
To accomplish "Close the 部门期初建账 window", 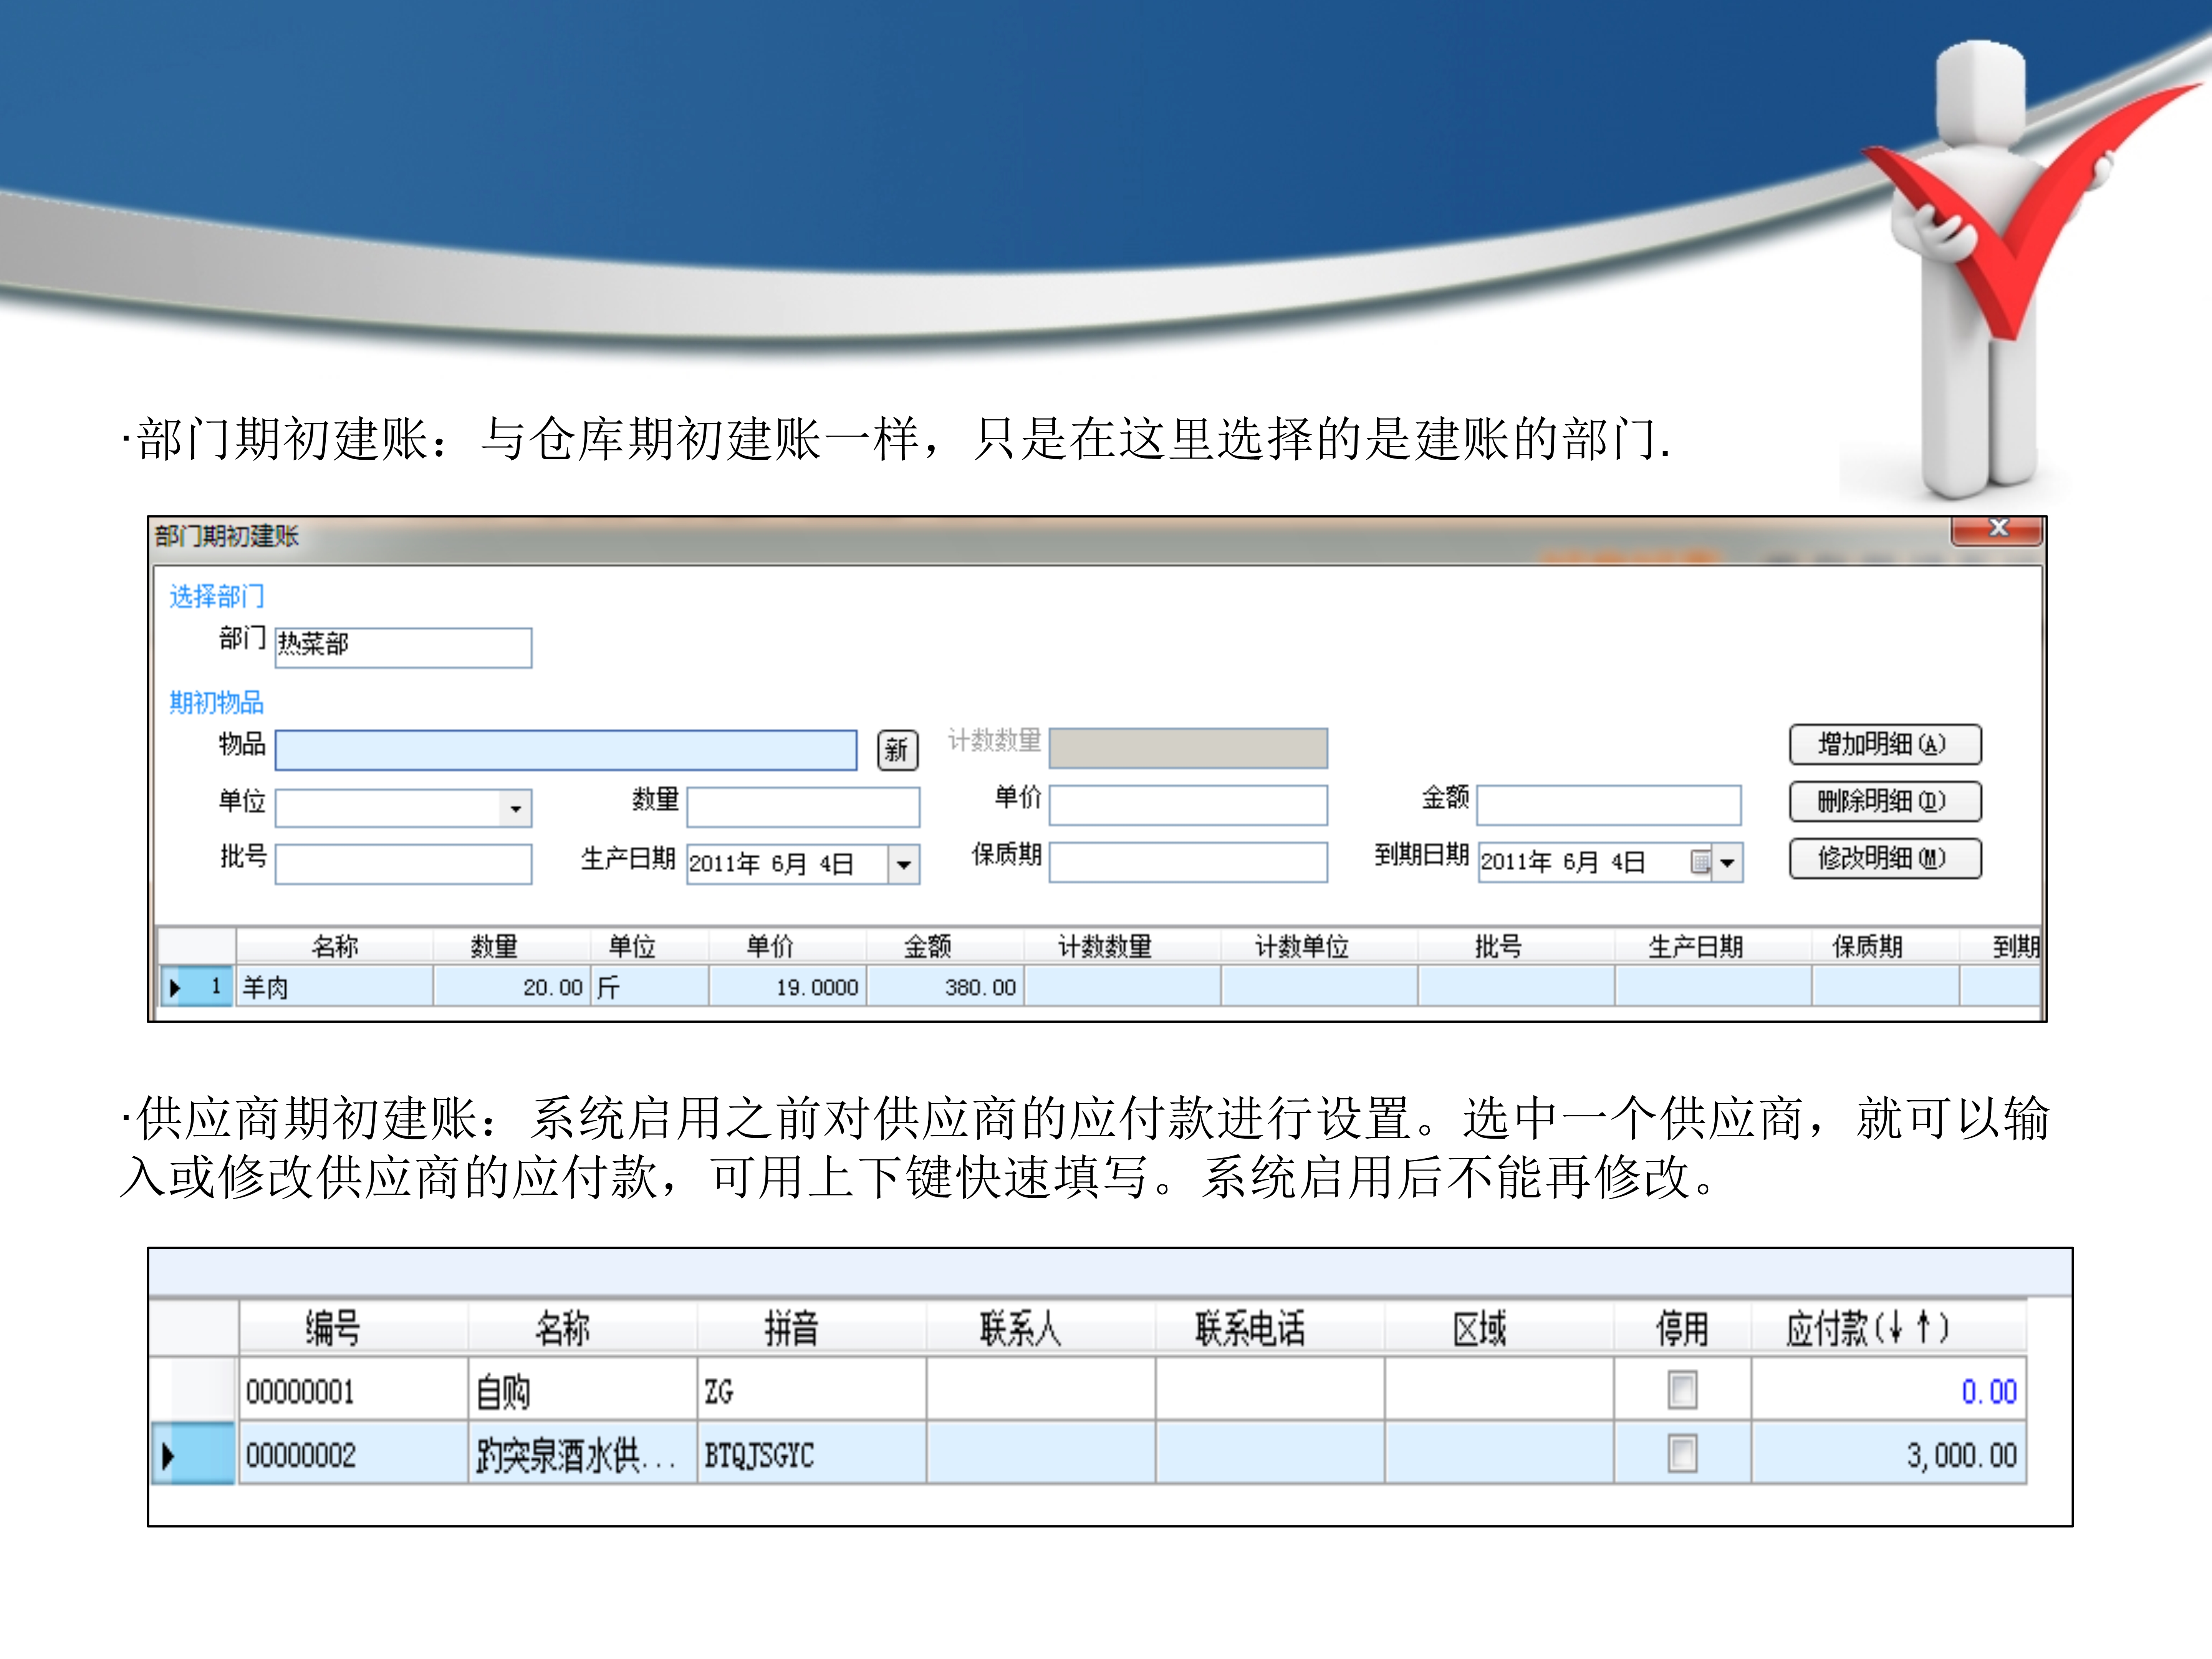I will click(x=1996, y=530).
